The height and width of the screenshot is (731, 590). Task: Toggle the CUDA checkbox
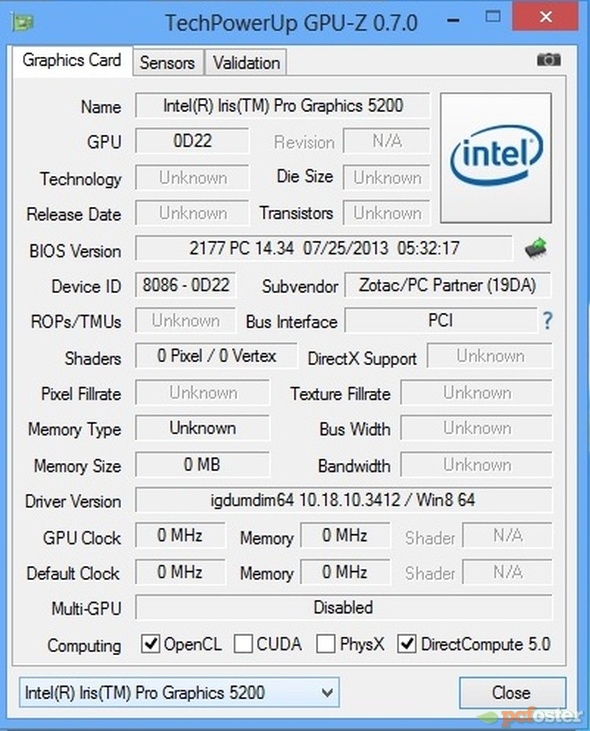(x=243, y=644)
